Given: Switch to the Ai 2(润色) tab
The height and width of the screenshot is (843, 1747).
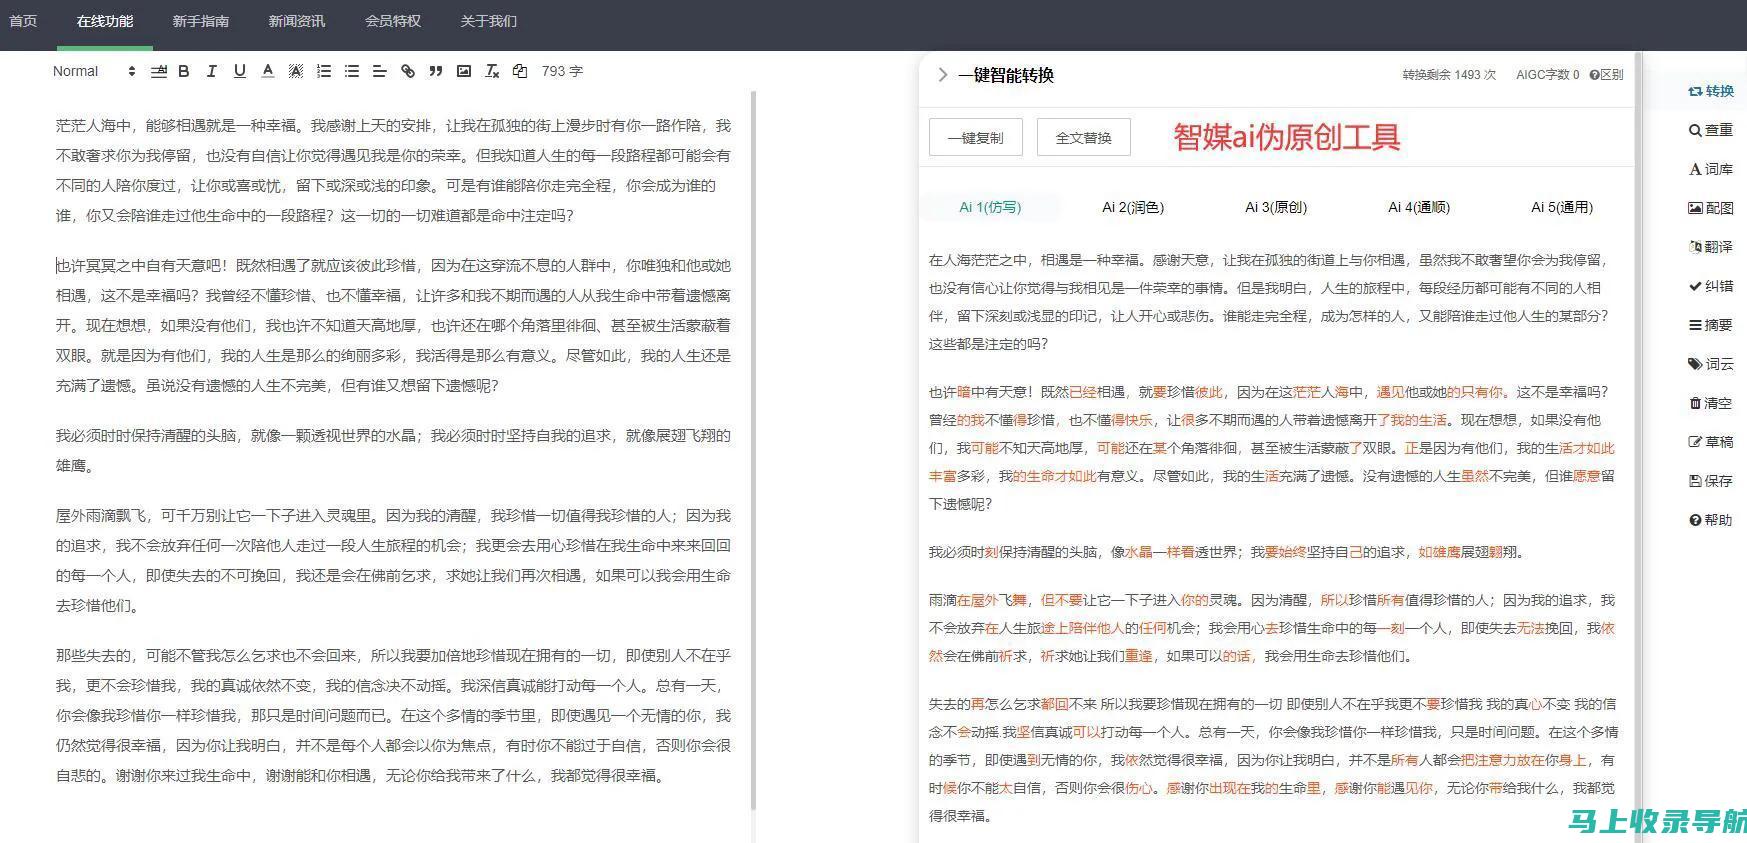Looking at the screenshot, I should pyautogui.click(x=1133, y=207).
